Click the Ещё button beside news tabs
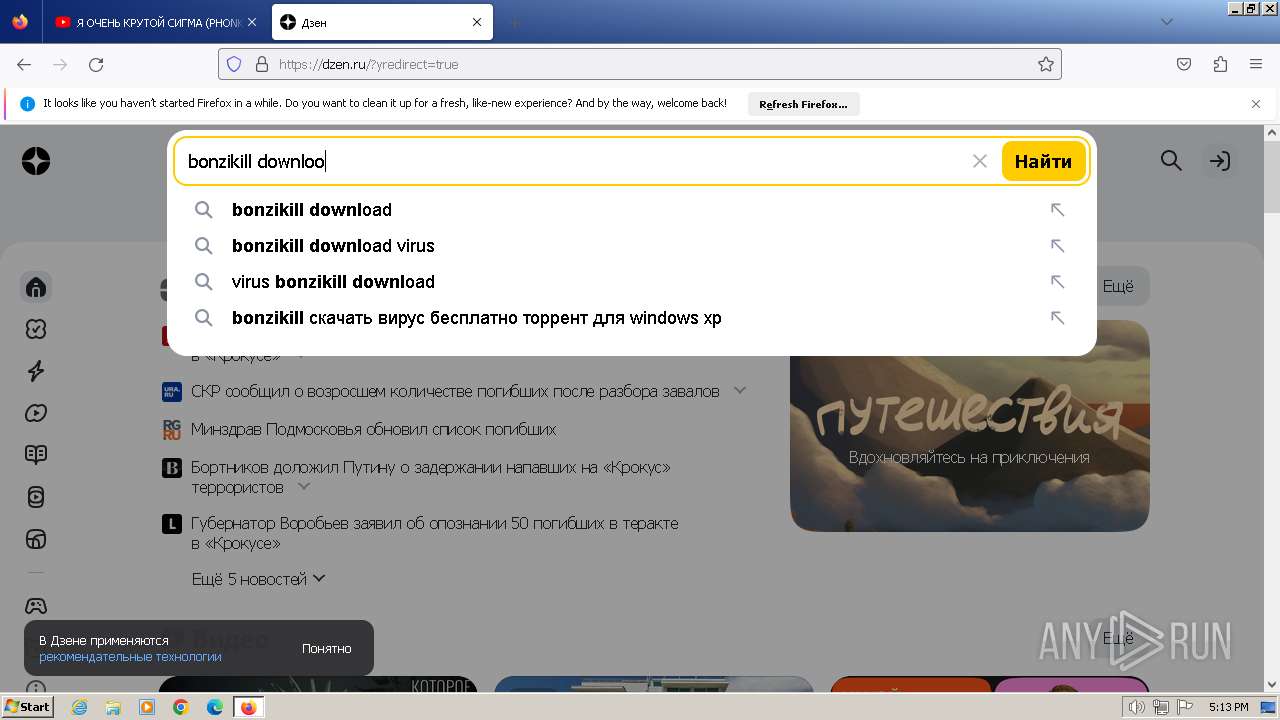The image size is (1280, 720). click(x=1118, y=287)
